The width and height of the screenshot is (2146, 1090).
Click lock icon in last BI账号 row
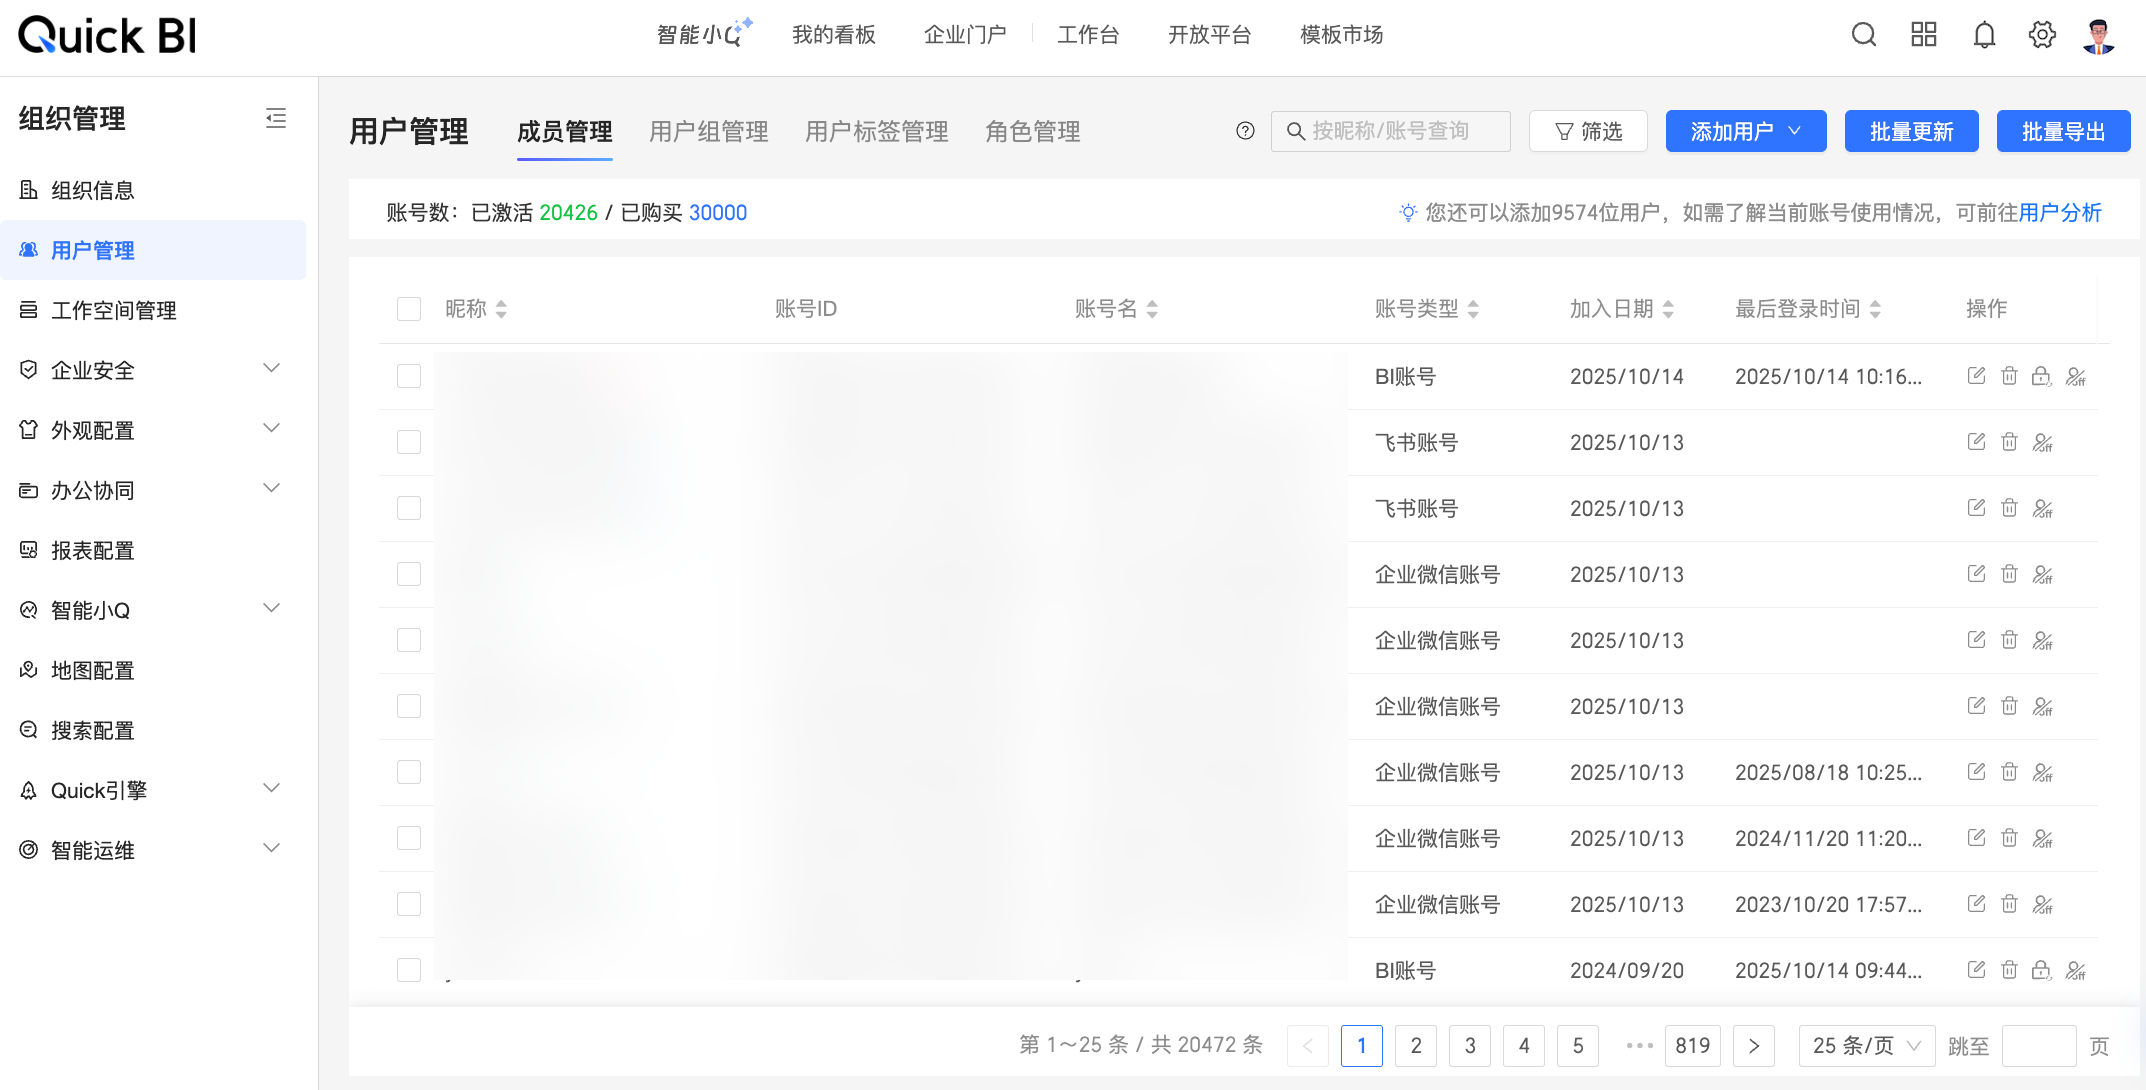[2041, 970]
